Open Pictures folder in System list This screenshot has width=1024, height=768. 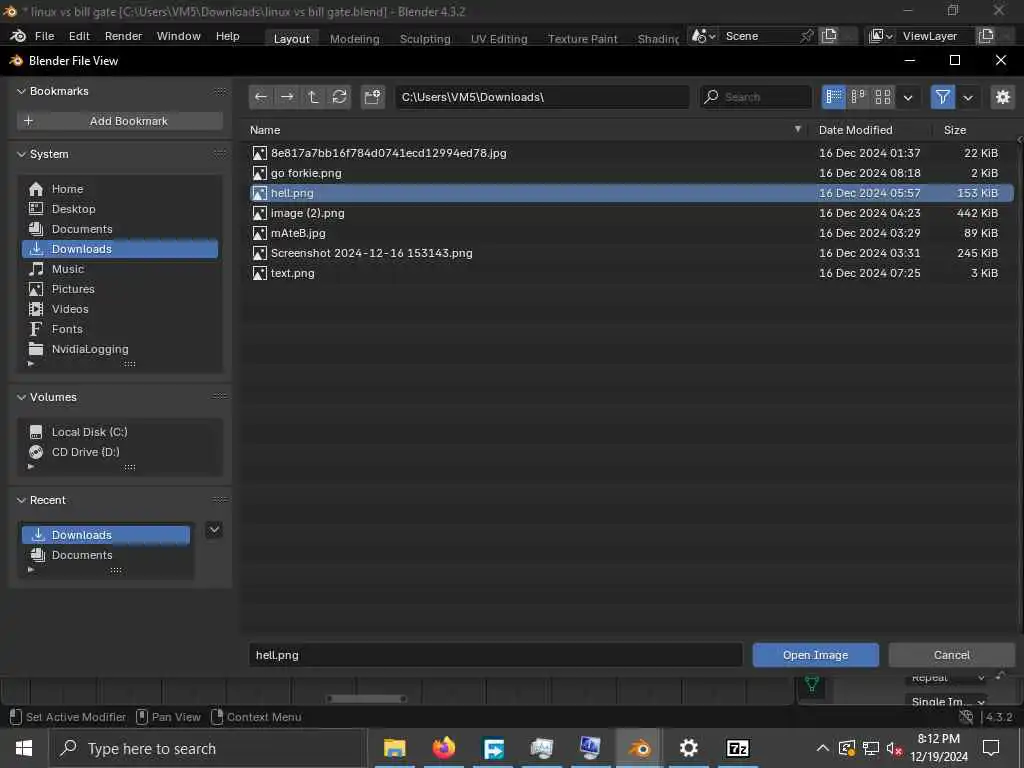pos(120,289)
